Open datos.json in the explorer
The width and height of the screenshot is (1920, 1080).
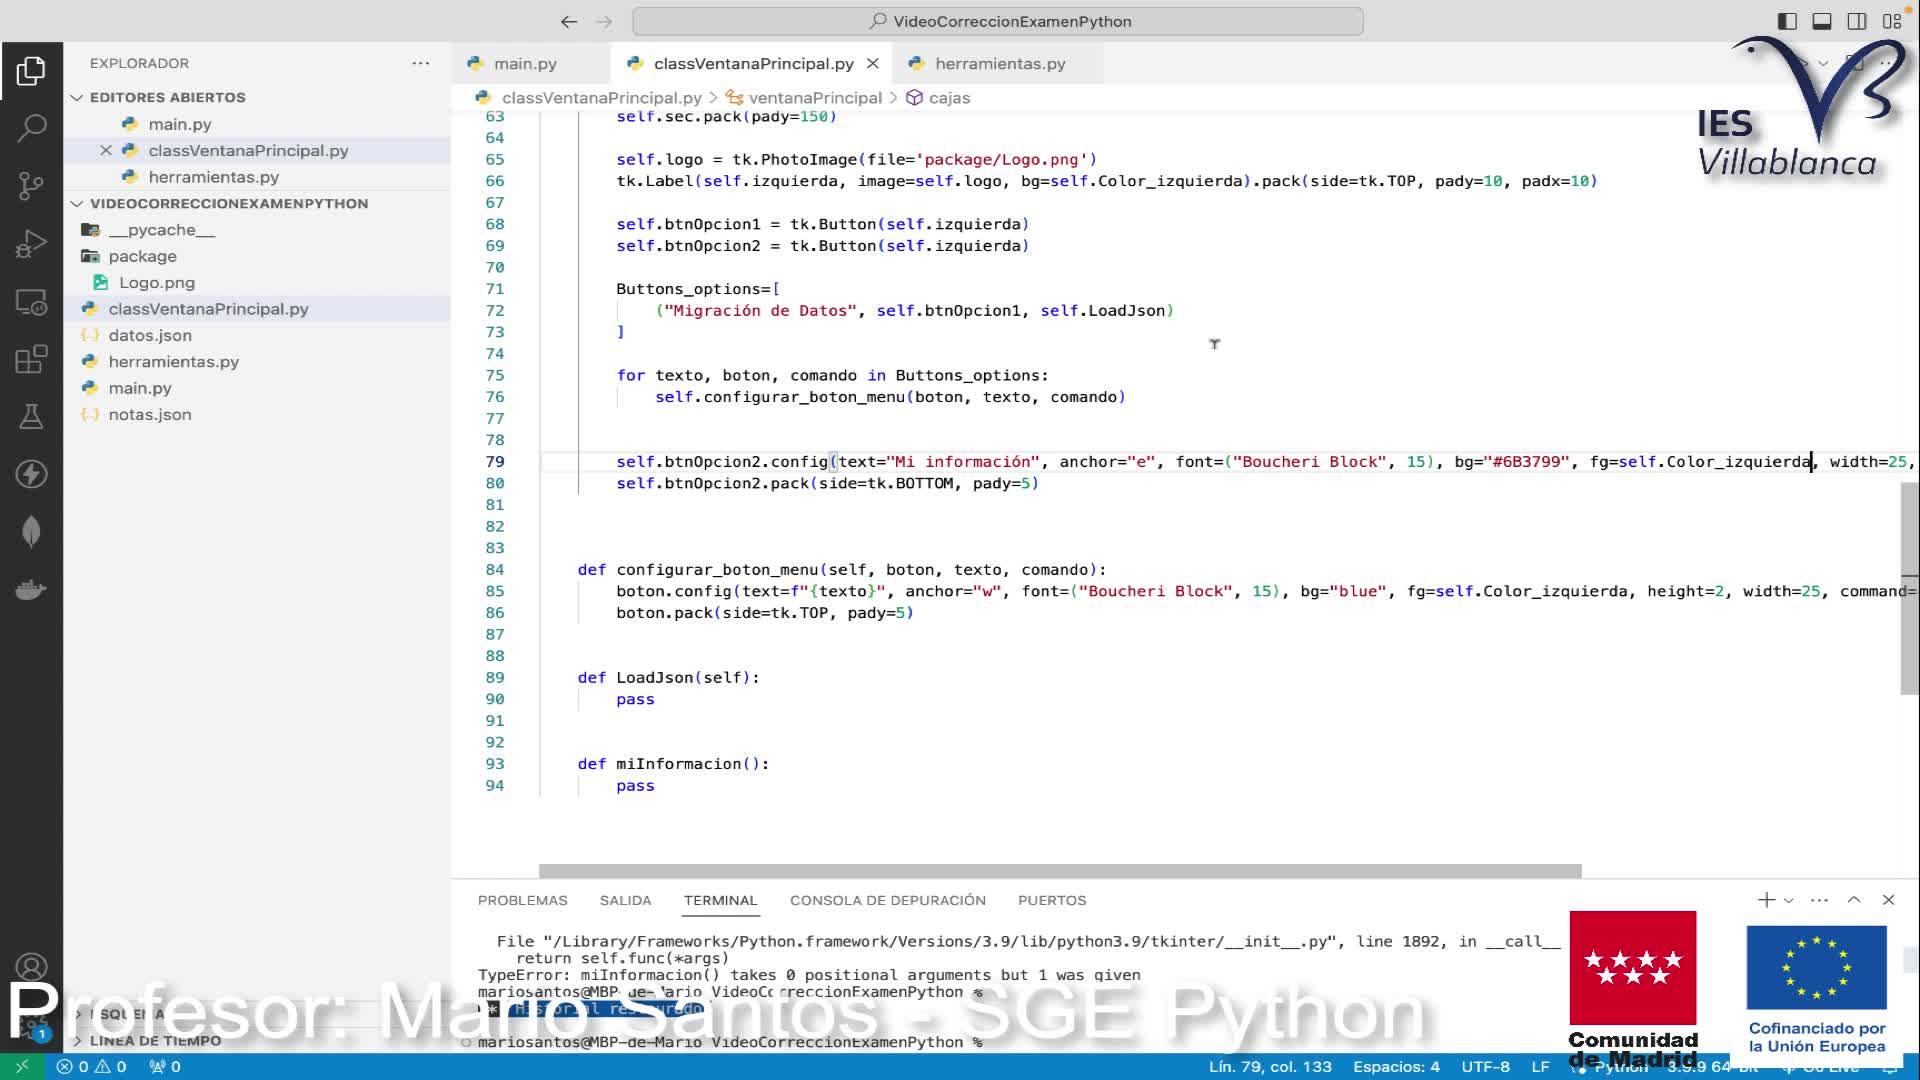[x=150, y=335]
